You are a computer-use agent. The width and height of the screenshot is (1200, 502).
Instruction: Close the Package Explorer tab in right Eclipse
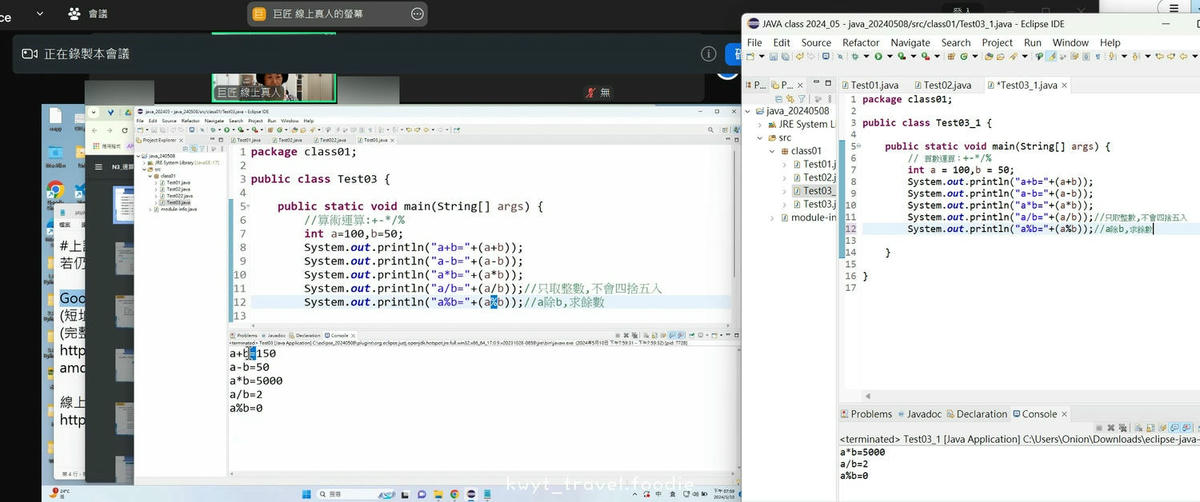800,85
